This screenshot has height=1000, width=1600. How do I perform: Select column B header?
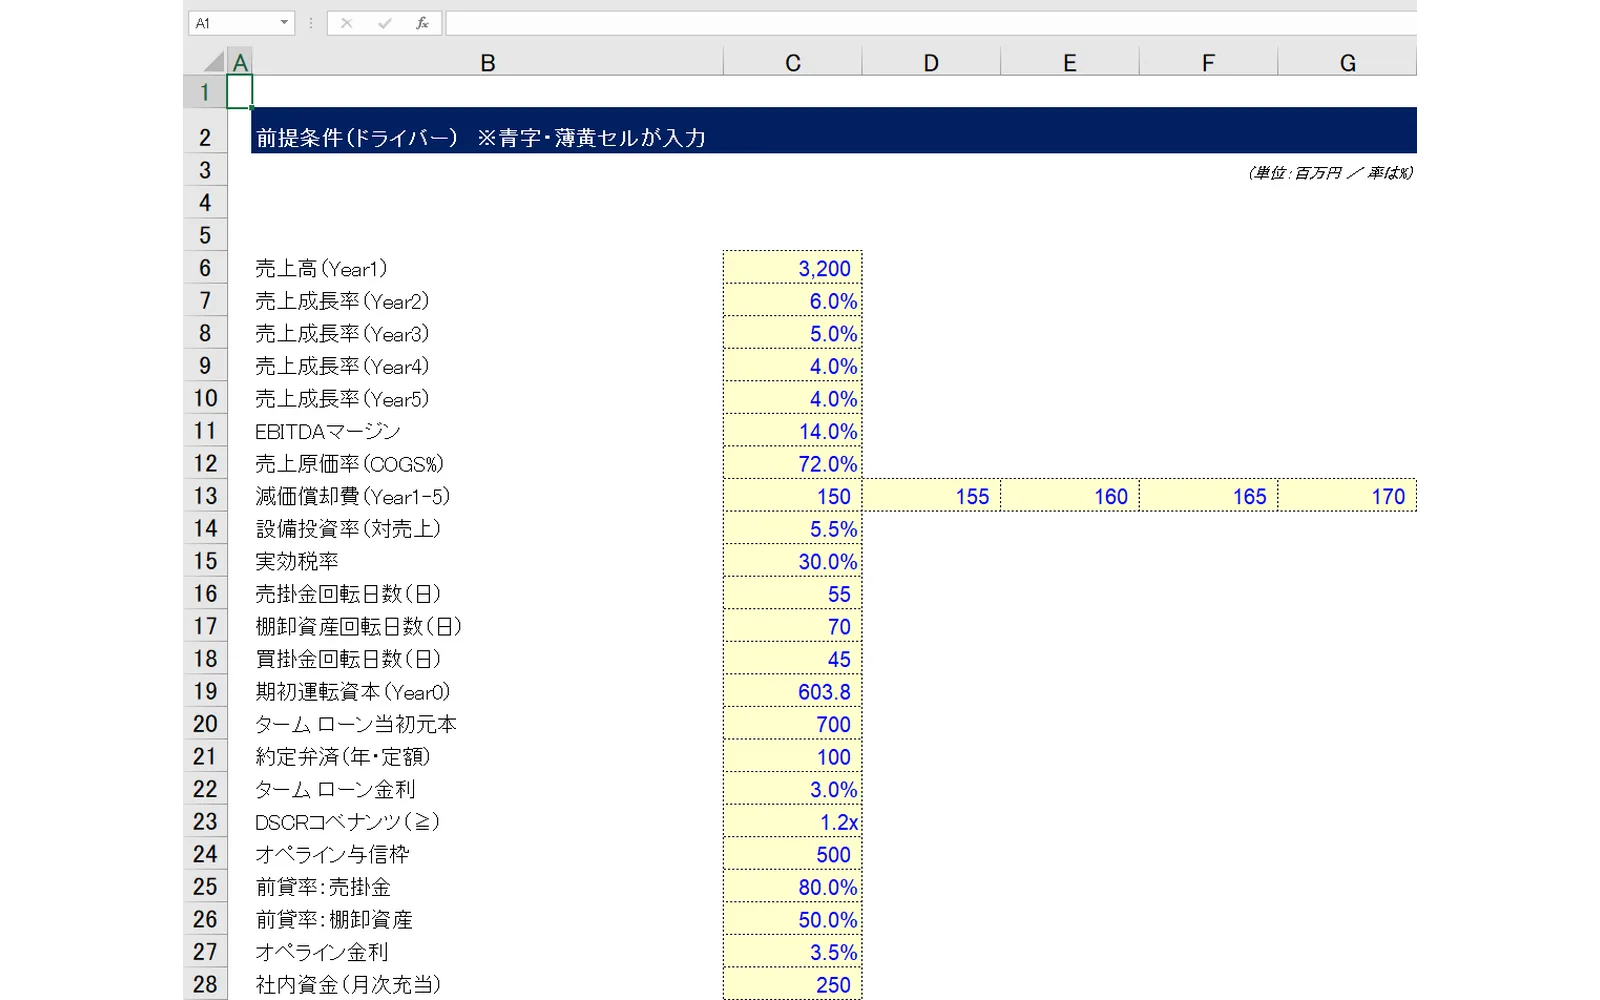click(488, 63)
